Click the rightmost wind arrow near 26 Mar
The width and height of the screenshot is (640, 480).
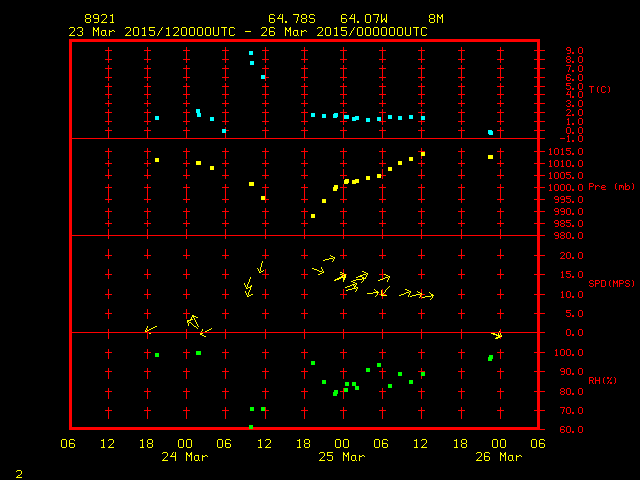[x=497, y=334]
